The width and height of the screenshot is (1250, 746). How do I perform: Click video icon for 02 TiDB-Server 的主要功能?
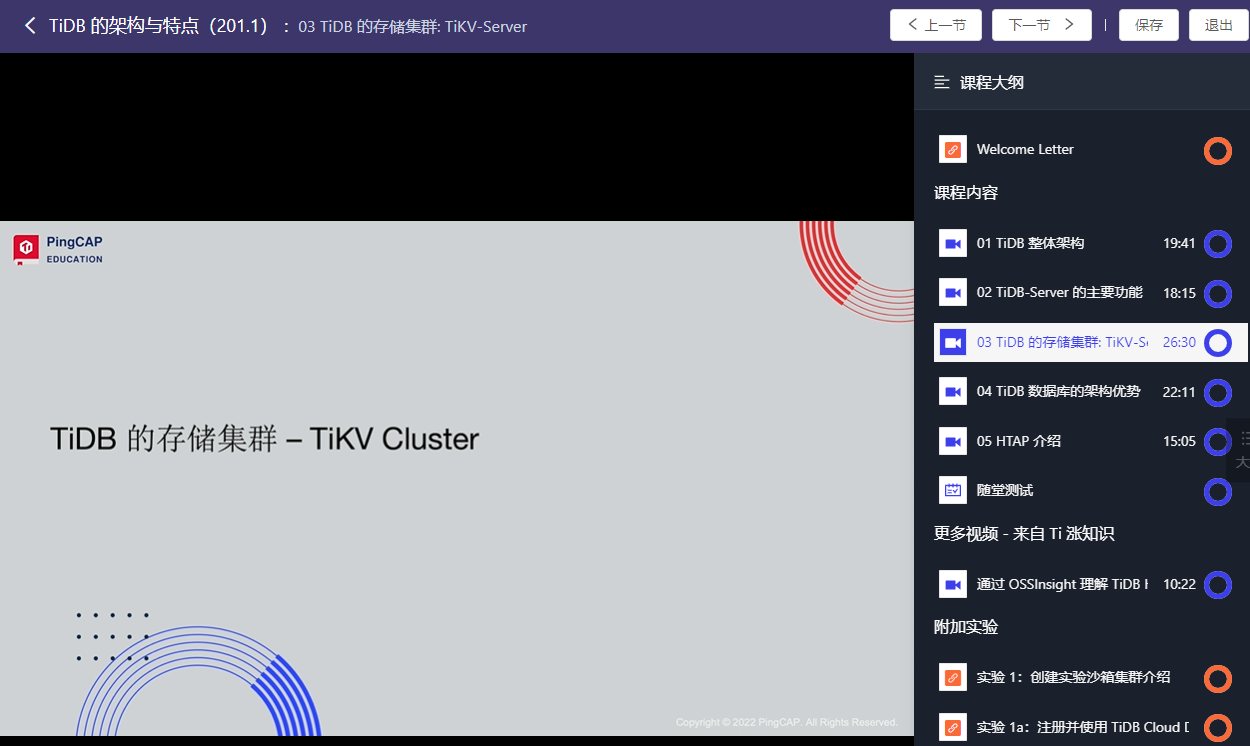(x=953, y=292)
